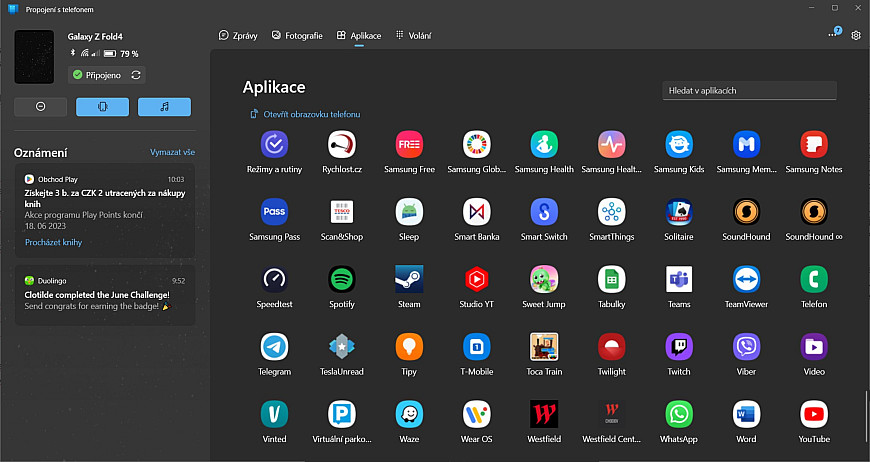Toggle Do Not Disturb on phone
Viewport: 870px width, 462px height.
41,107
